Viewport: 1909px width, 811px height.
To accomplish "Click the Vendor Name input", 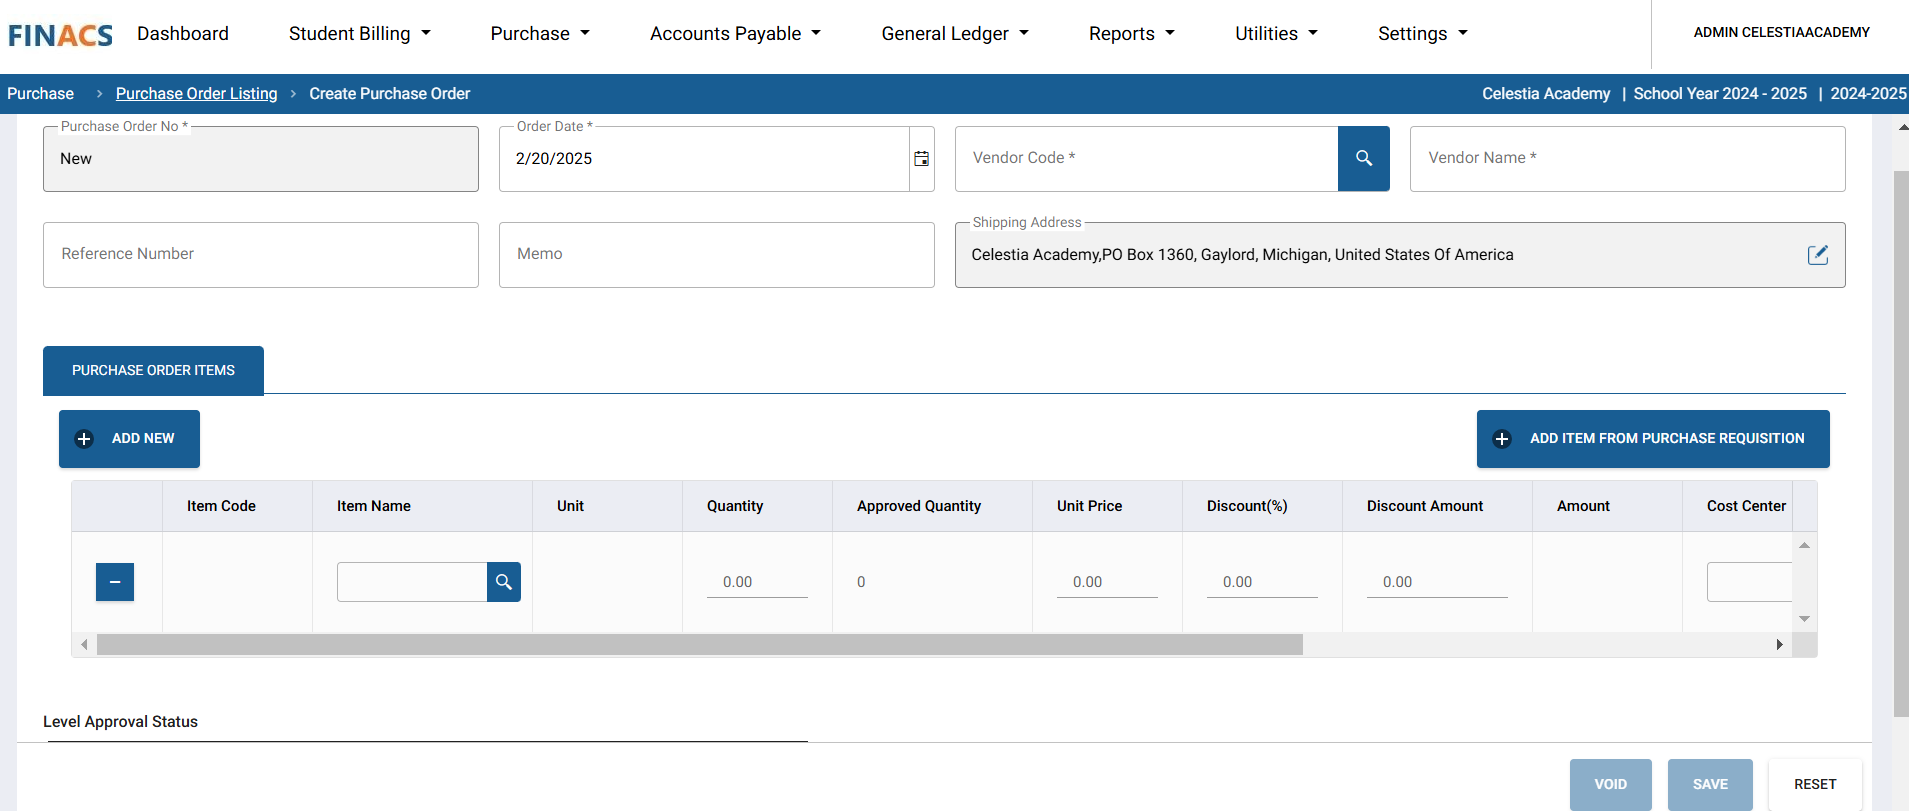I will point(1627,159).
